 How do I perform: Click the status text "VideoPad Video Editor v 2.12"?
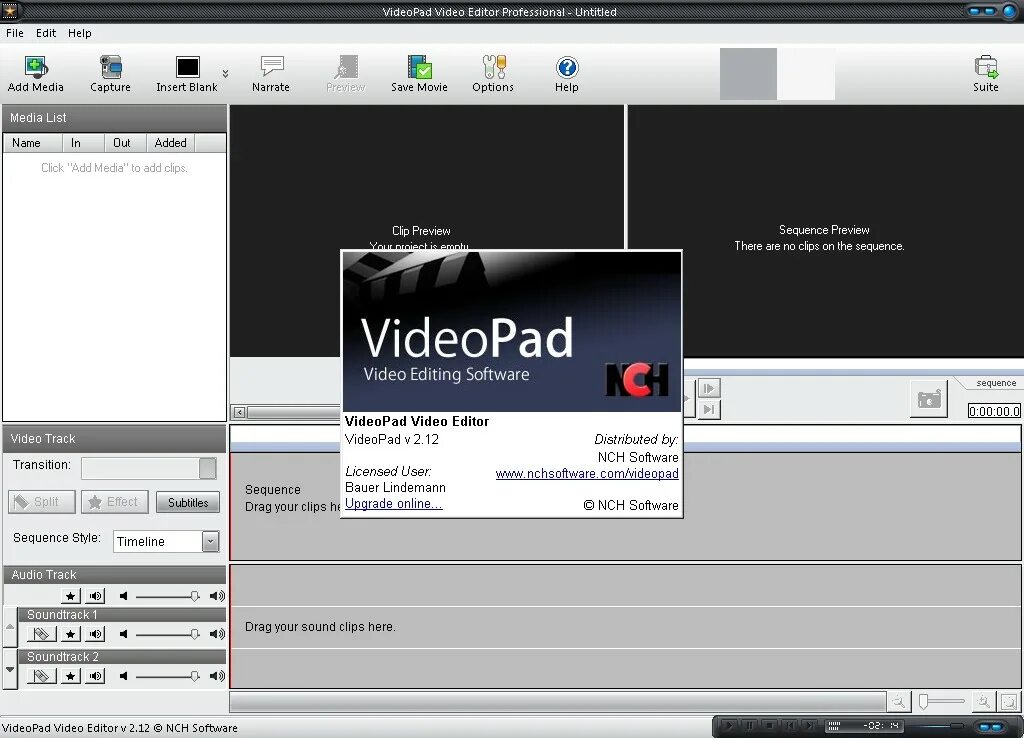coord(76,728)
